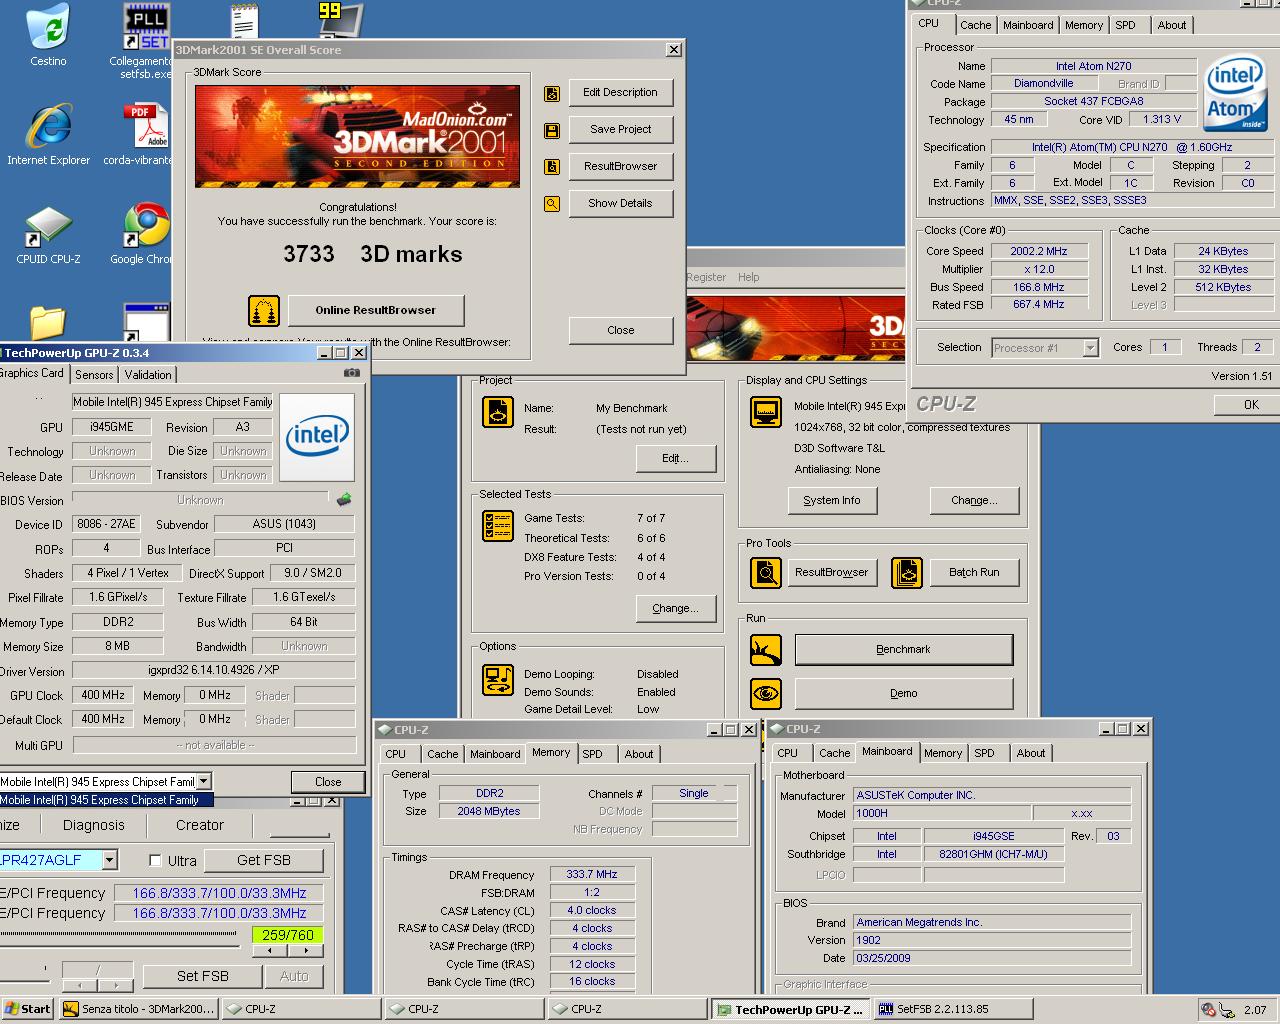Click the Save Project floppy disk icon

click(551, 130)
